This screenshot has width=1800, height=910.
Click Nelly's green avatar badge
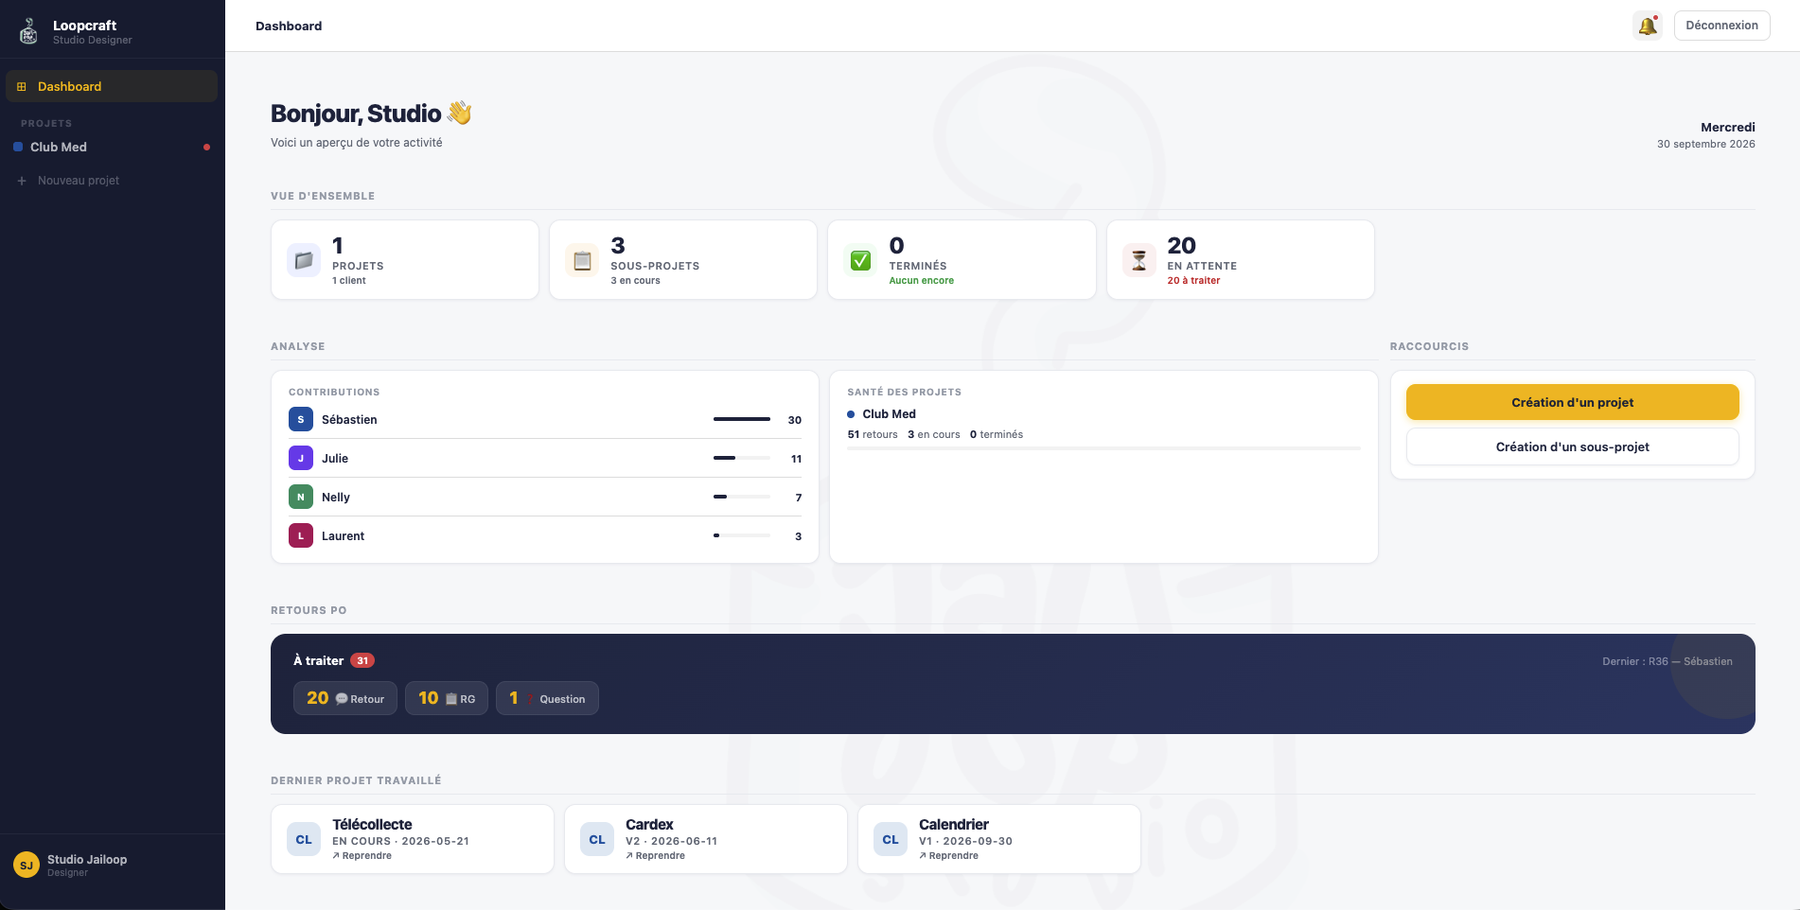tap(301, 497)
